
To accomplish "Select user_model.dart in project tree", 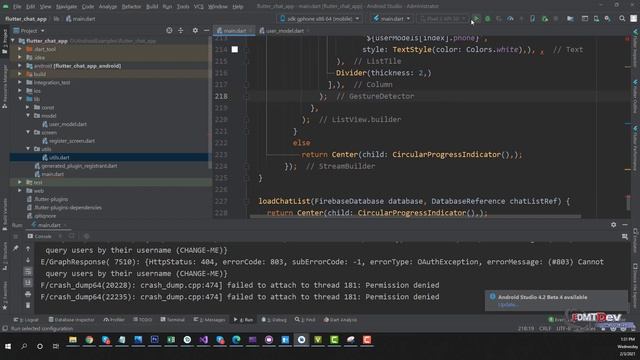I will (x=64, y=124).
